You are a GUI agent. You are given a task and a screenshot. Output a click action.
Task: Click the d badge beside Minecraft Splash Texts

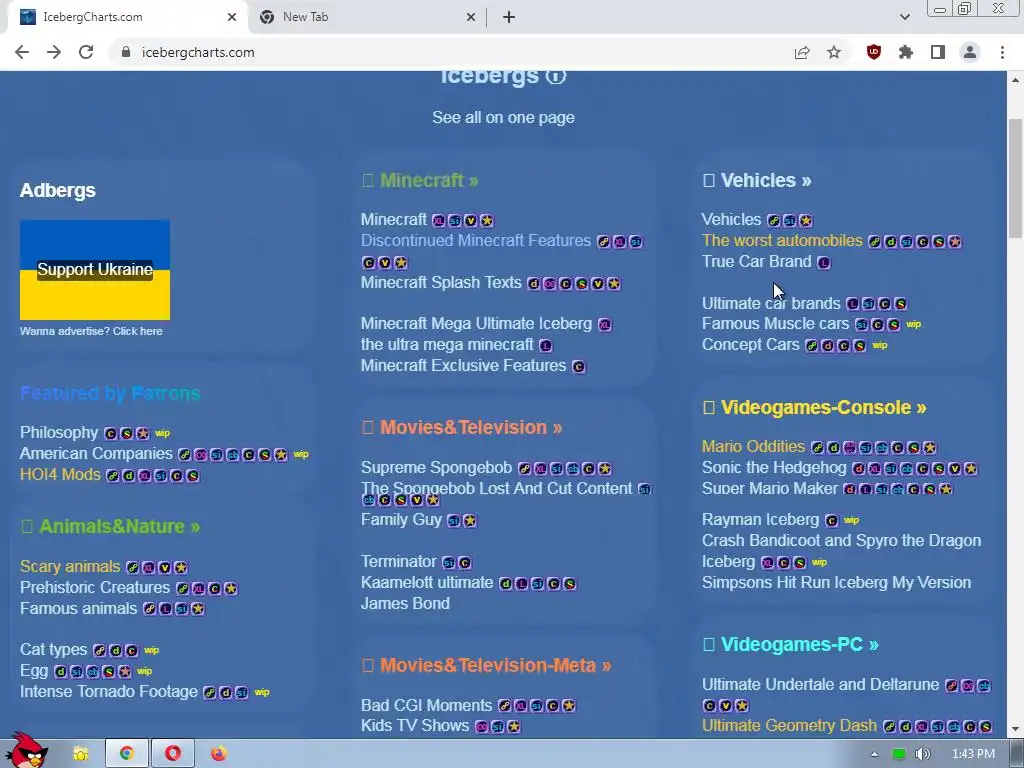click(x=534, y=283)
